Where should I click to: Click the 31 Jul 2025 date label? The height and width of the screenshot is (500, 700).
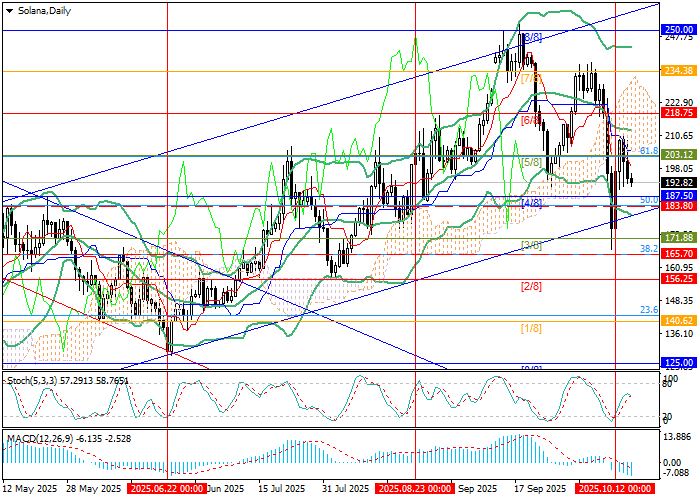347,489
